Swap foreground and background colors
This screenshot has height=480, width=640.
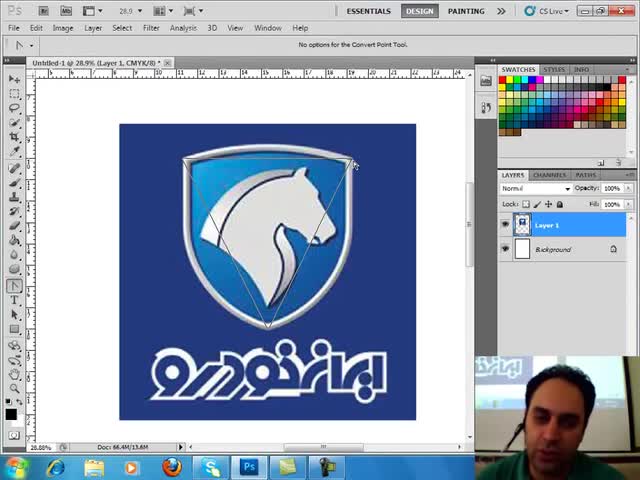(x=19, y=402)
